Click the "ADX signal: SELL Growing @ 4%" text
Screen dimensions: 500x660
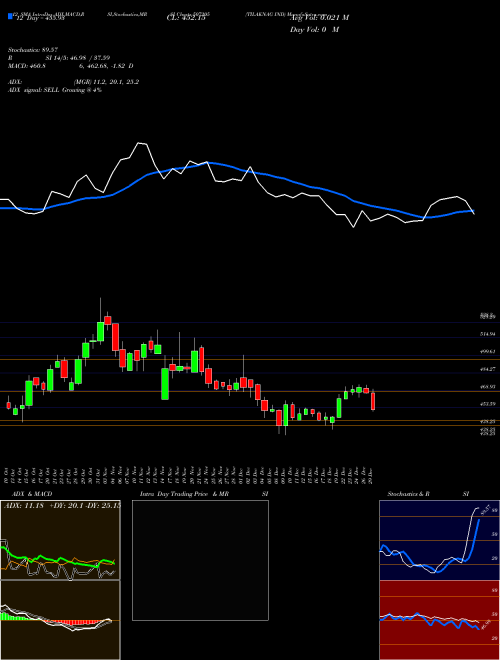pyautogui.click(x=55, y=90)
